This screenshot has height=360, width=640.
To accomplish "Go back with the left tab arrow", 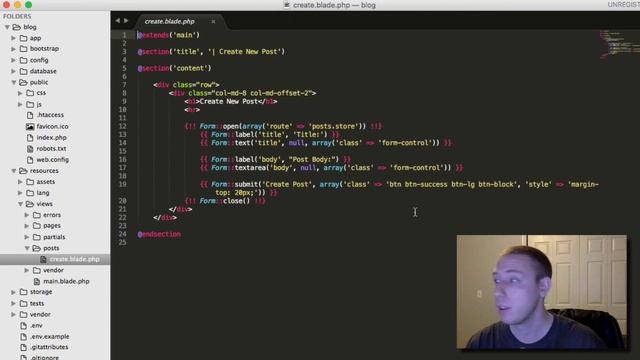I will tap(118, 20).
